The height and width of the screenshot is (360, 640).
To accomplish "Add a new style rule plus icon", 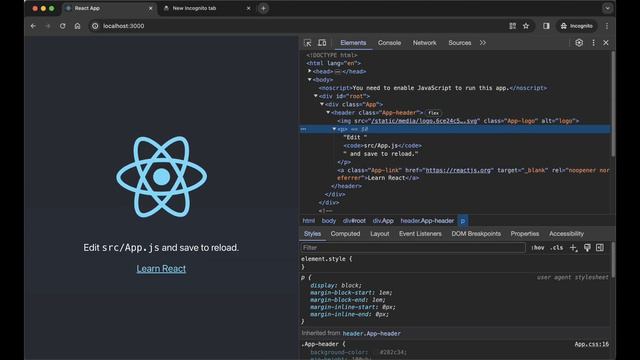I will (x=573, y=248).
